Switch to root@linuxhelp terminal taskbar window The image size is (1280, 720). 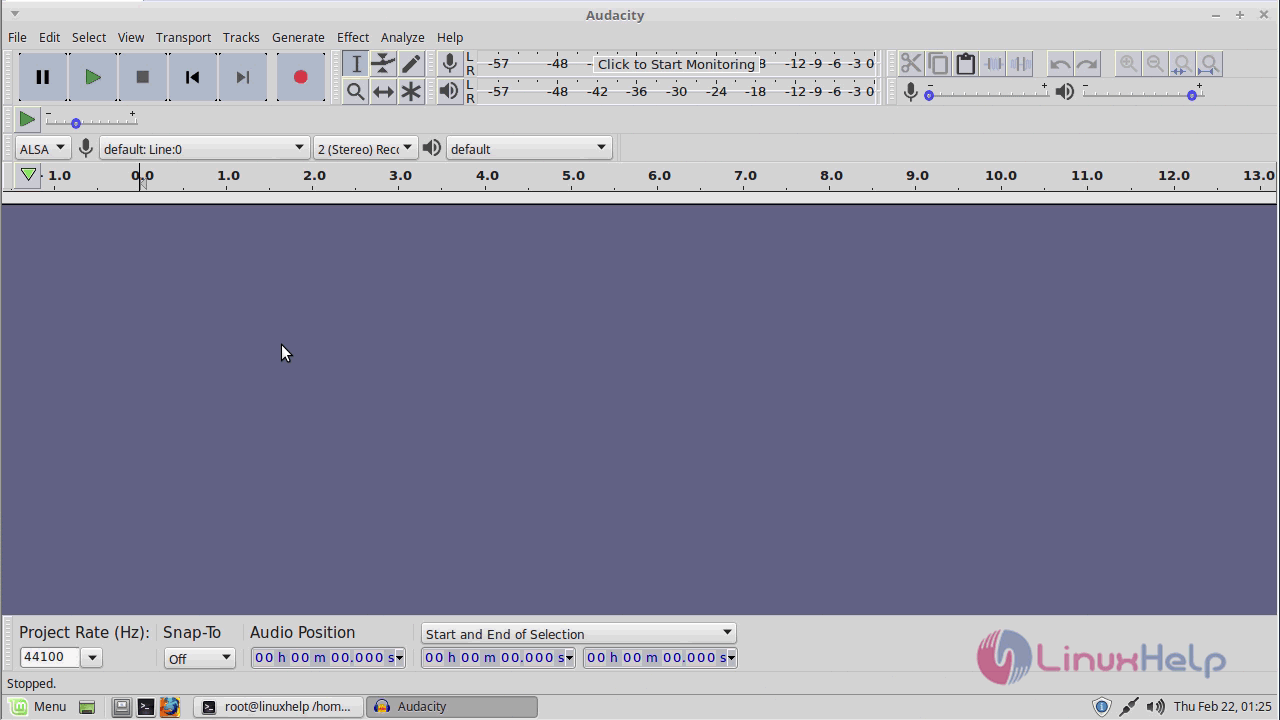pyautogui.click(x=276, y=706)
